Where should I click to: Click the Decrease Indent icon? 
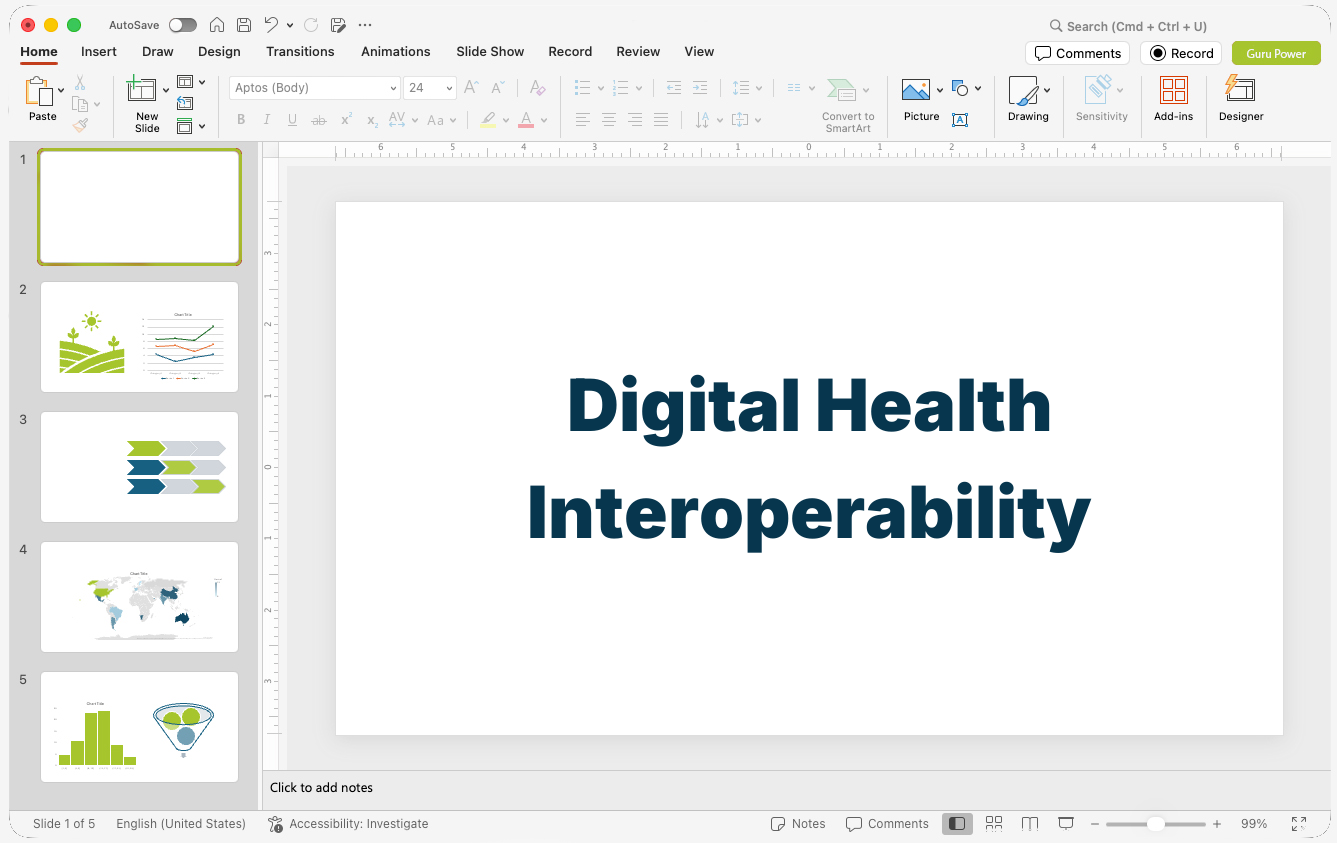click(x=674, y=88)
